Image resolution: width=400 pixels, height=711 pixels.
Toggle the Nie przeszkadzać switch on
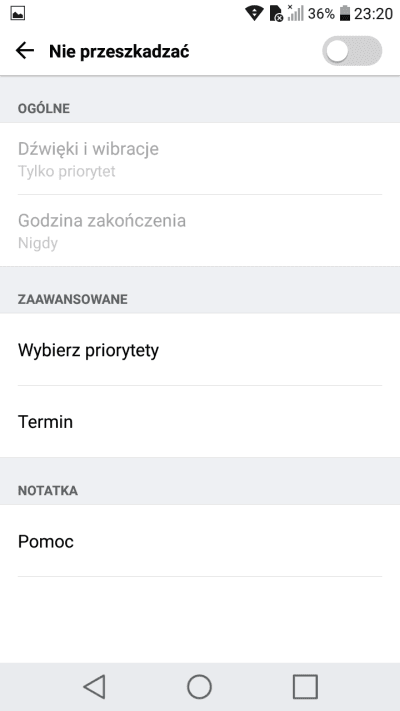coord(352,51)
